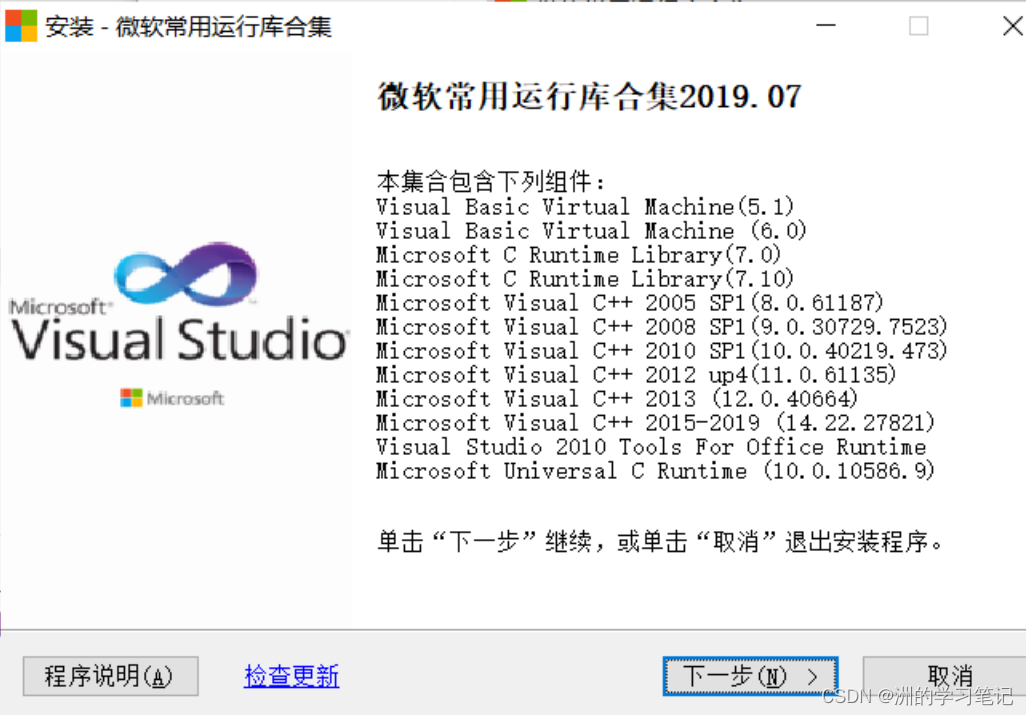
Task: Click Visual Basic Virtual Machine (6.0) line
Action: click(591, 231)
